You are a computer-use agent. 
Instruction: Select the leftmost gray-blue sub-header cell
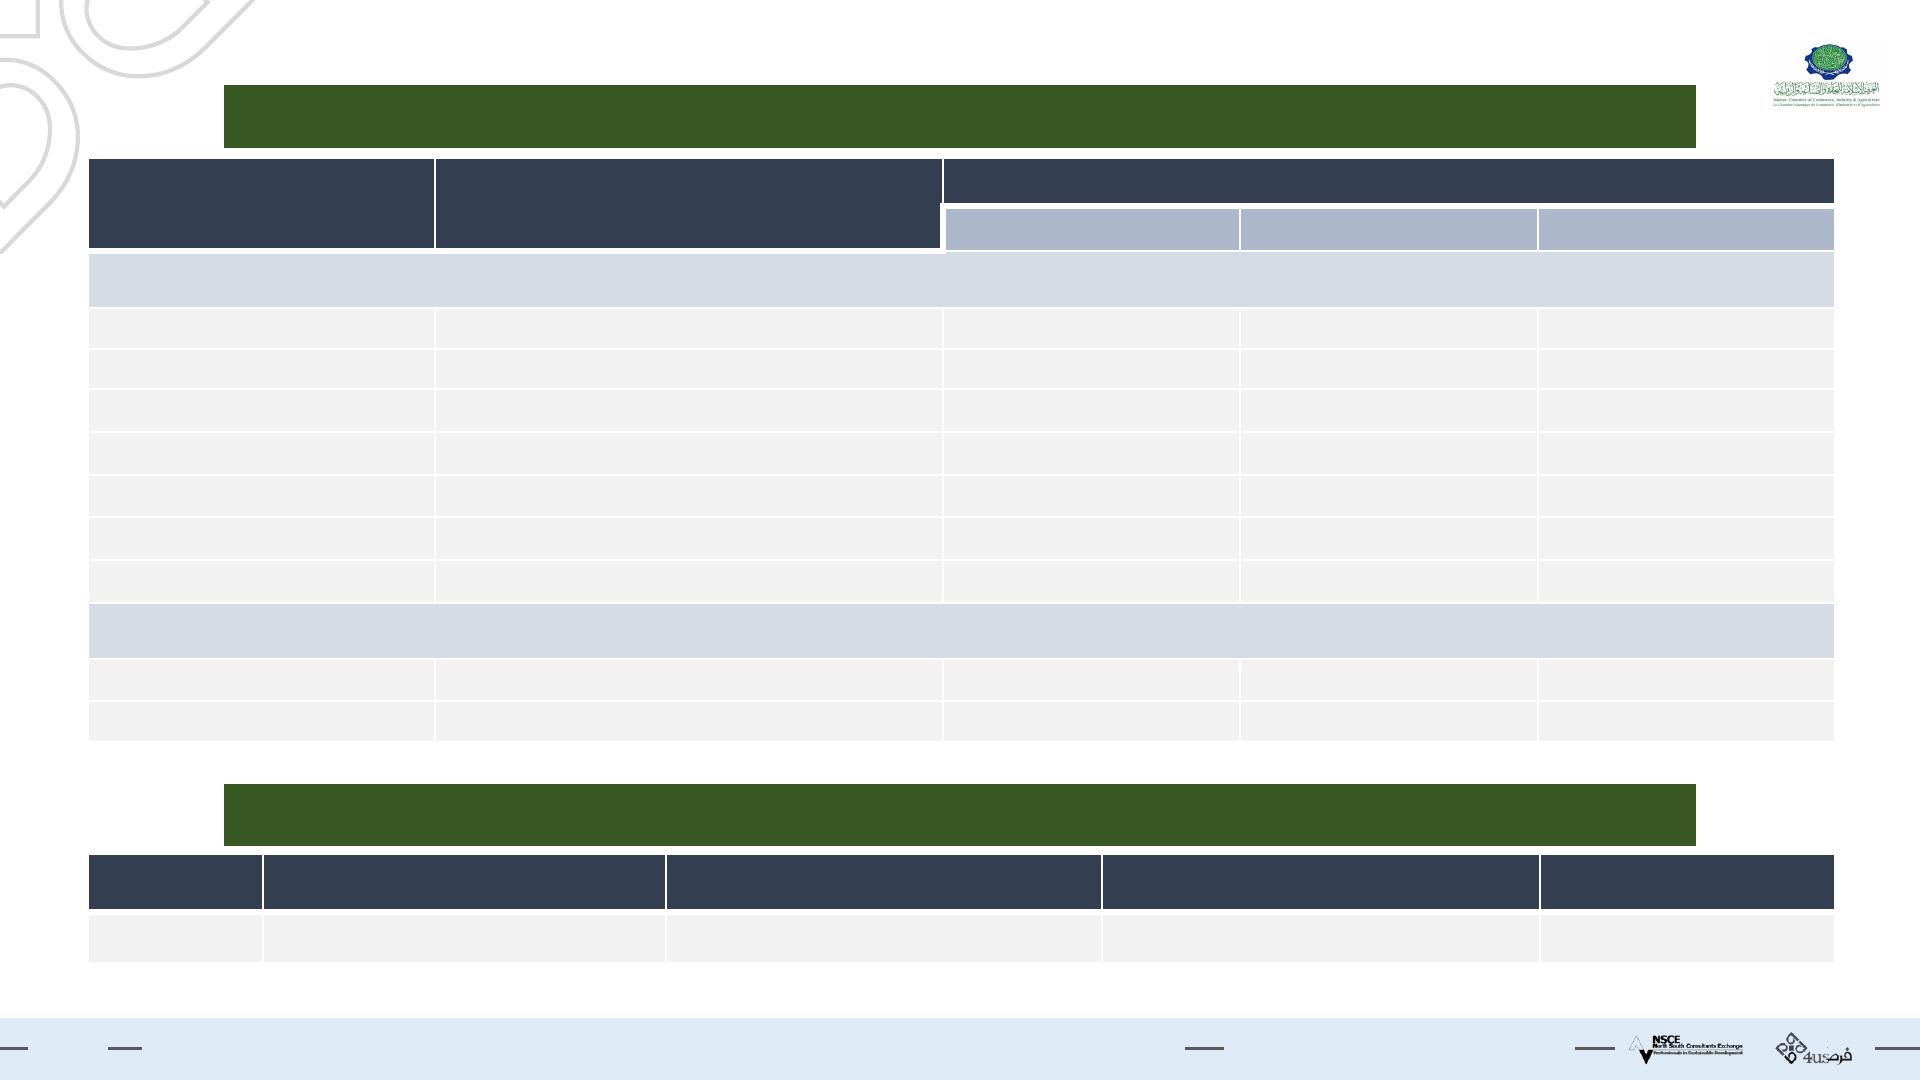[1091, 230]
